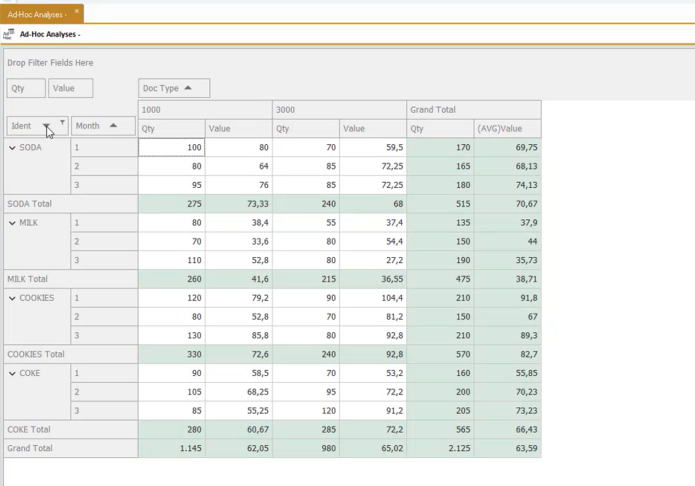695x486 pixels.
Task: Toggle sort arrow on Month field
Action: (114, 126)
